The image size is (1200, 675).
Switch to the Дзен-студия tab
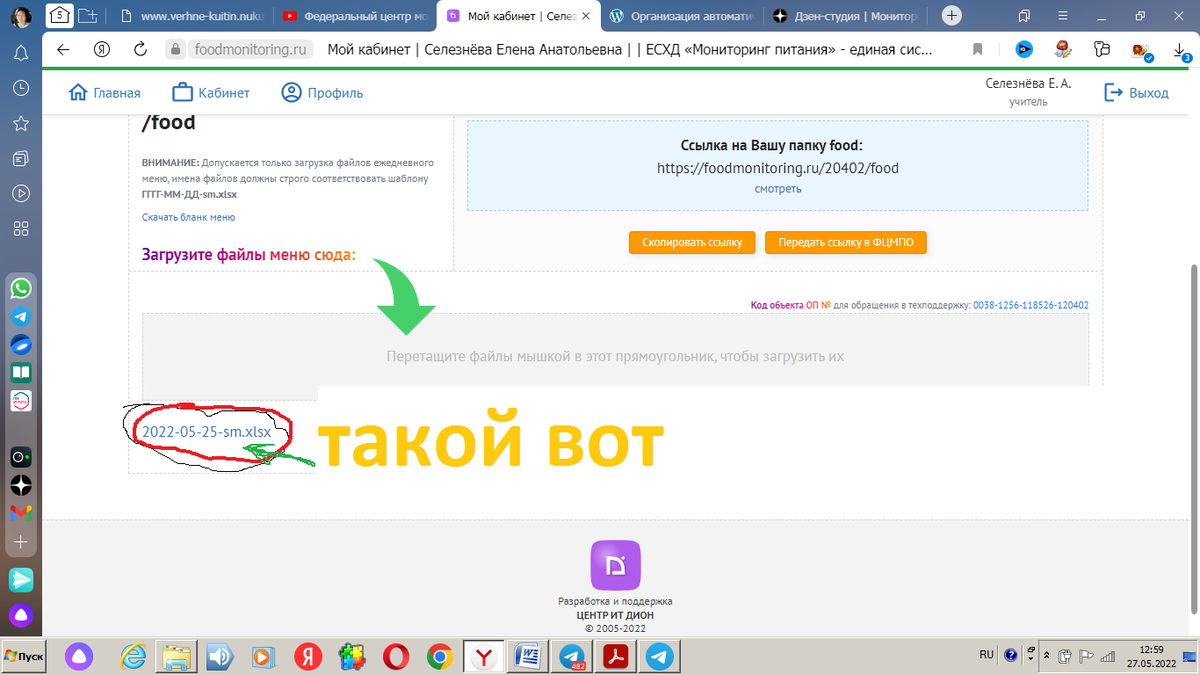[x=846, y=16]
